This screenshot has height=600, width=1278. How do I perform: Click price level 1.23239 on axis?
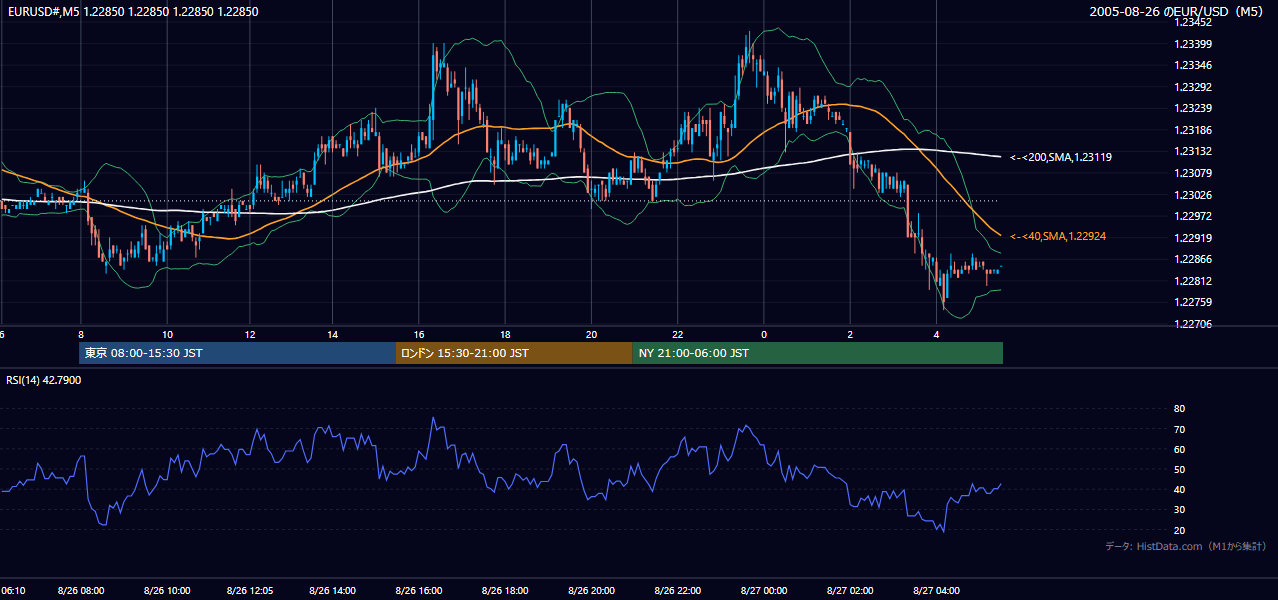click(1191, 108)
